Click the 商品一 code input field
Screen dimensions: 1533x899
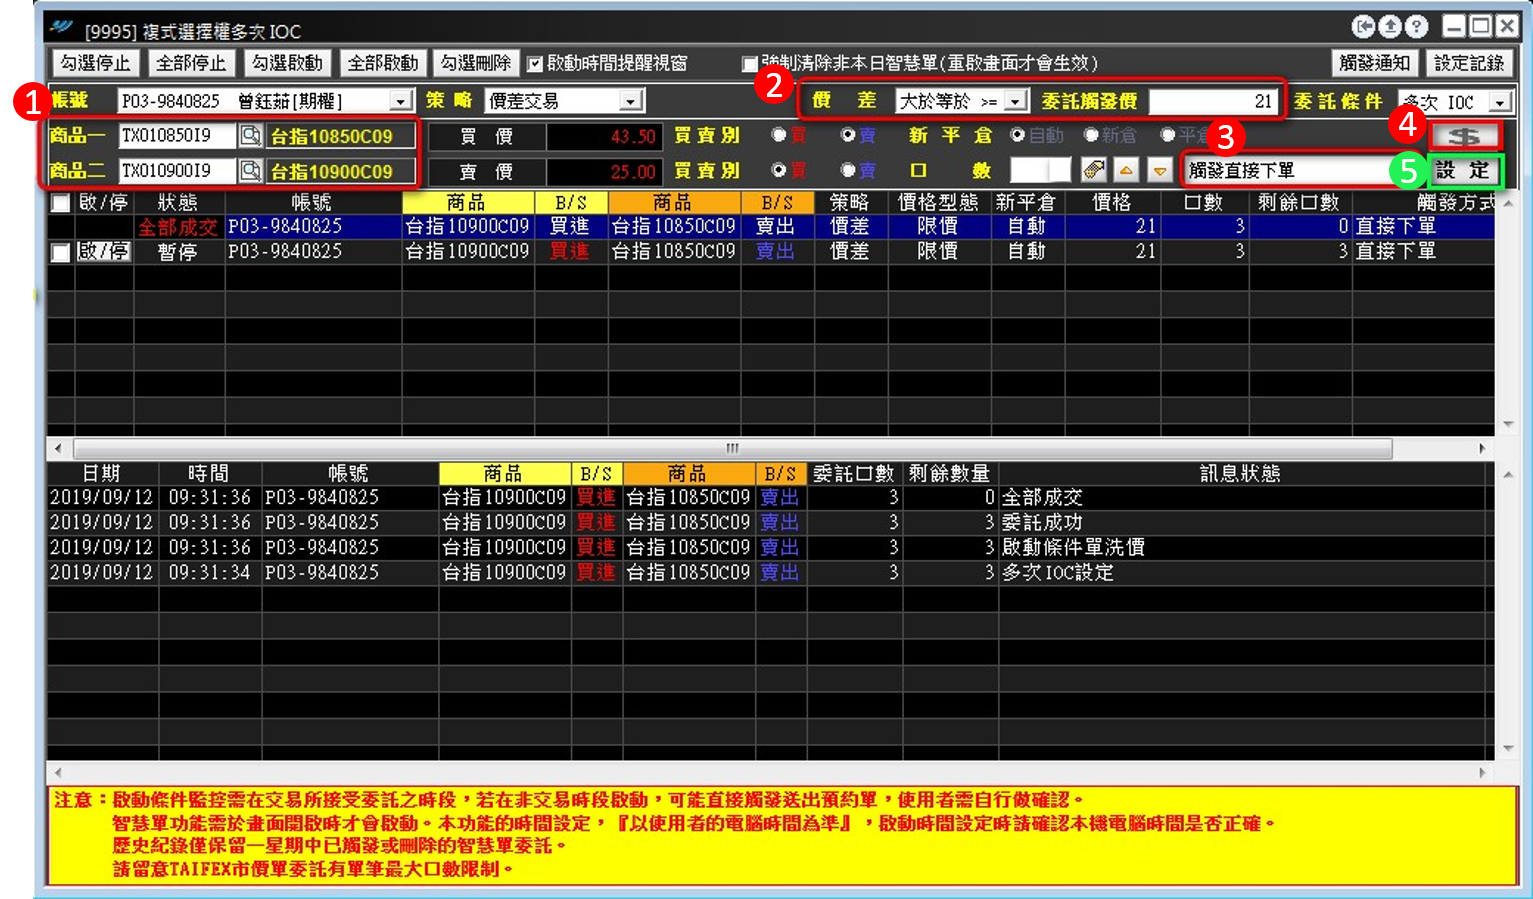point(177,136)
